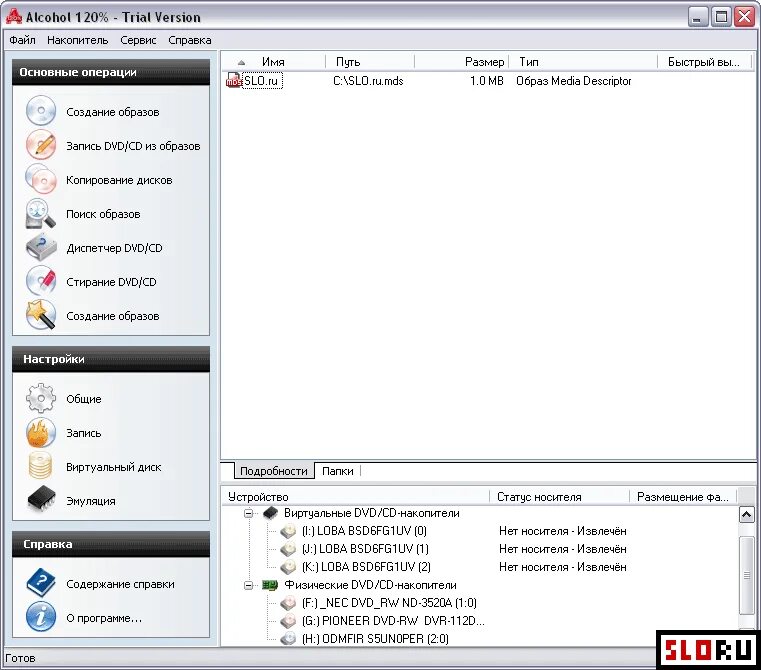Click the wizard wand Создание образов icon
761x670 pixels.
tap(41, 315)
